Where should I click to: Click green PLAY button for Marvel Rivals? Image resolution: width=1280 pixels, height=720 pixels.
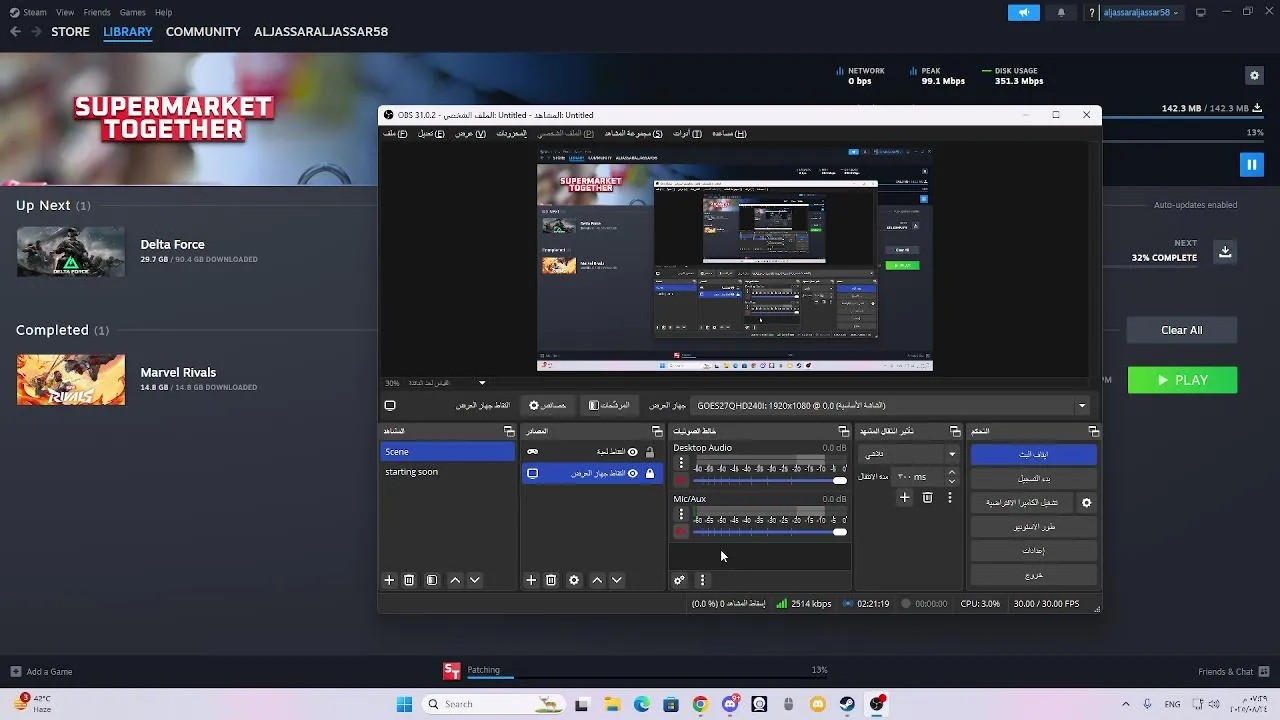pos(1182,380)
